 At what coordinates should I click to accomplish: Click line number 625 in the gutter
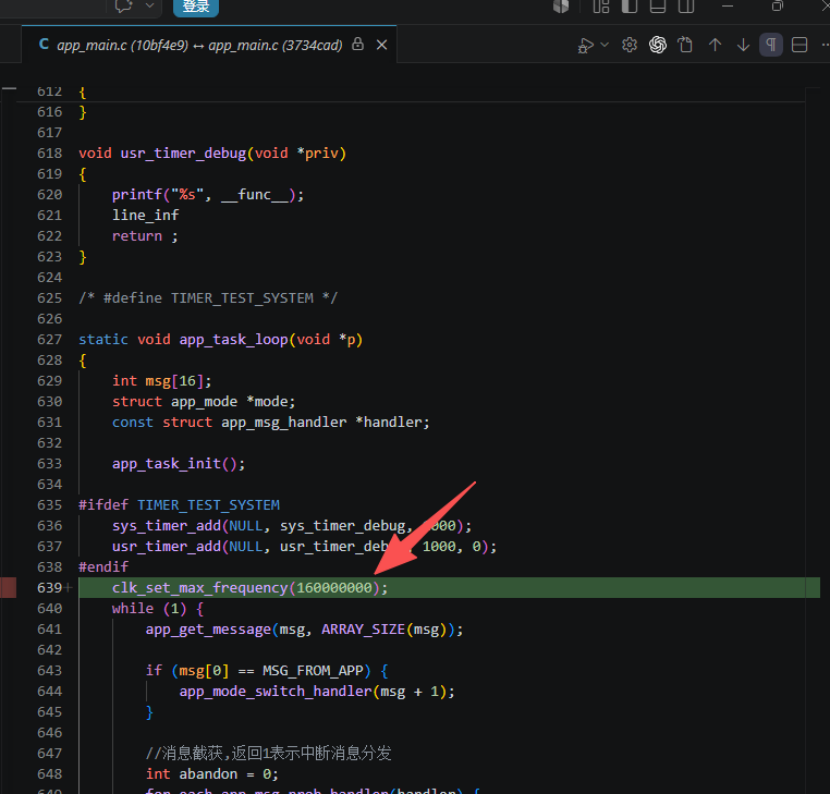point(49,298)
